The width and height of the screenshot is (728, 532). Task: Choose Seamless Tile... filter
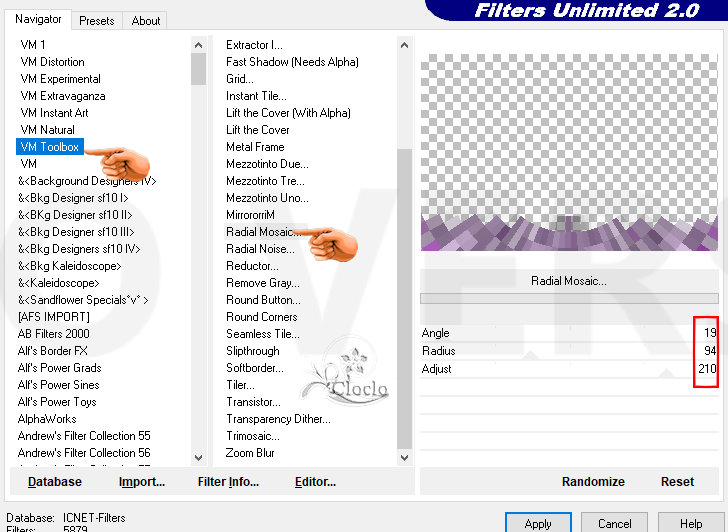point(263,334)
